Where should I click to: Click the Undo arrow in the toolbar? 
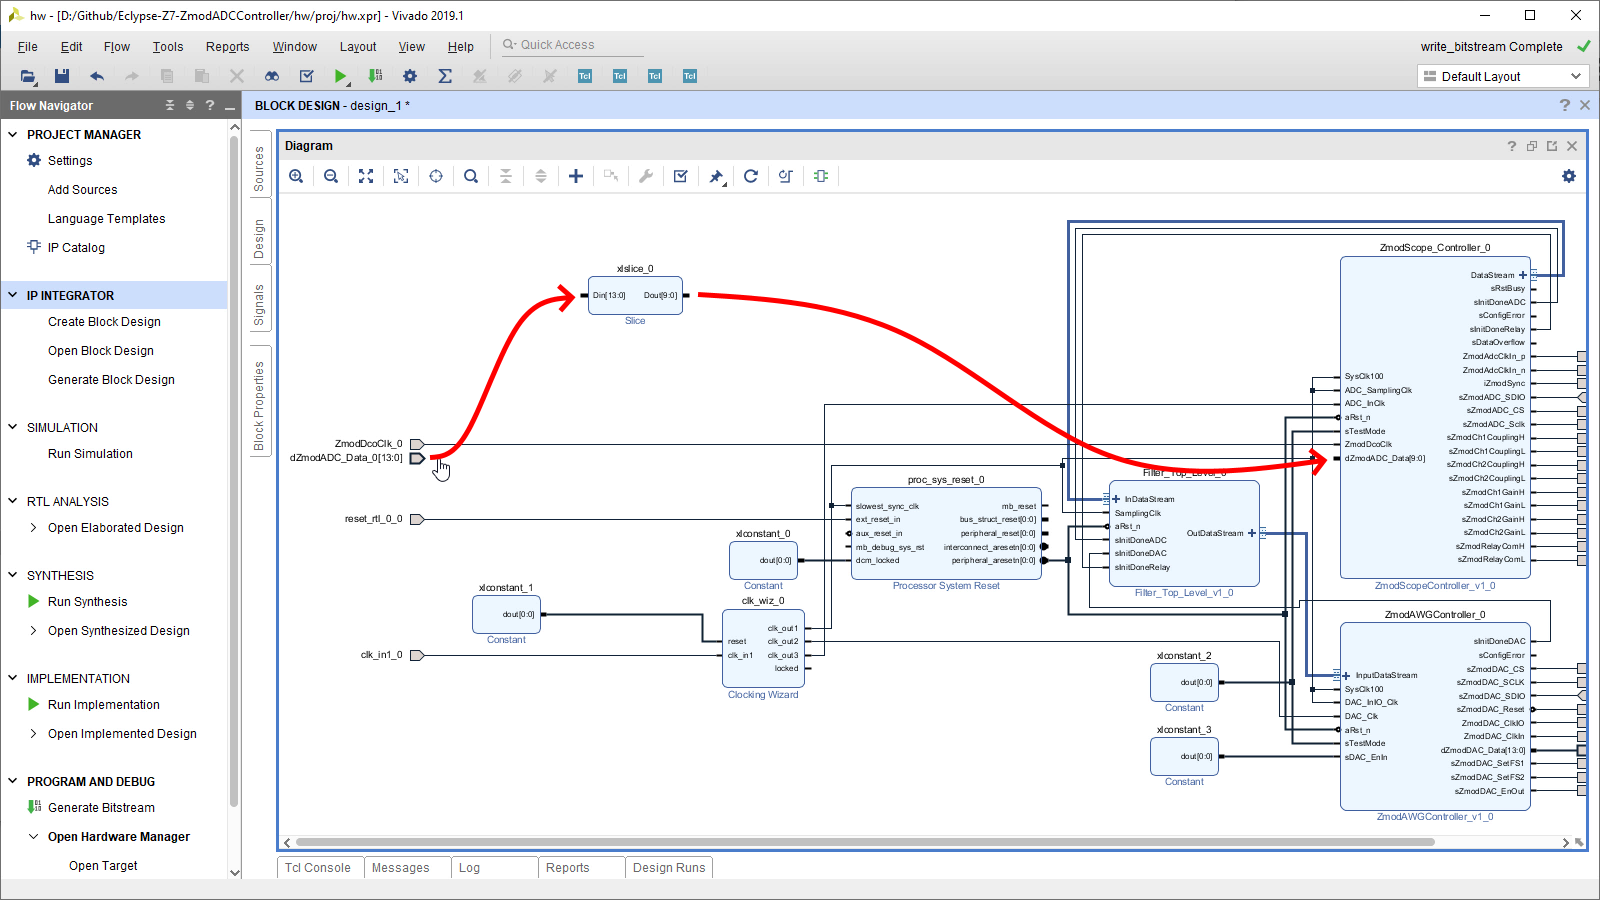point(97,76)
